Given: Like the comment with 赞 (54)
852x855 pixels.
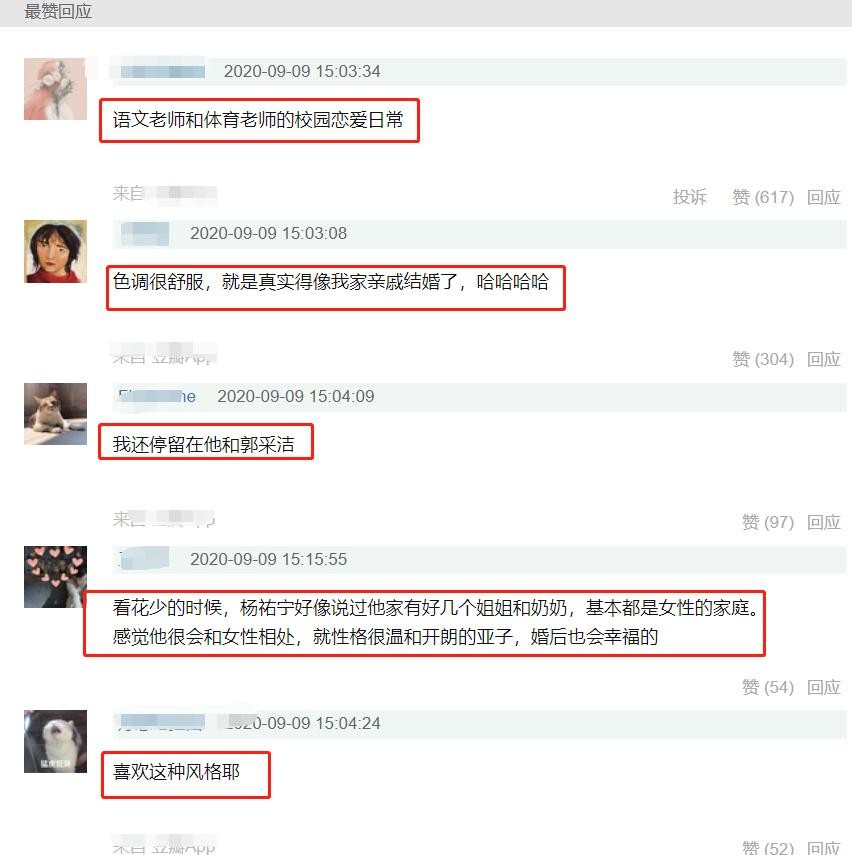Looking at the screenshot, I should [x=767, y=687].
